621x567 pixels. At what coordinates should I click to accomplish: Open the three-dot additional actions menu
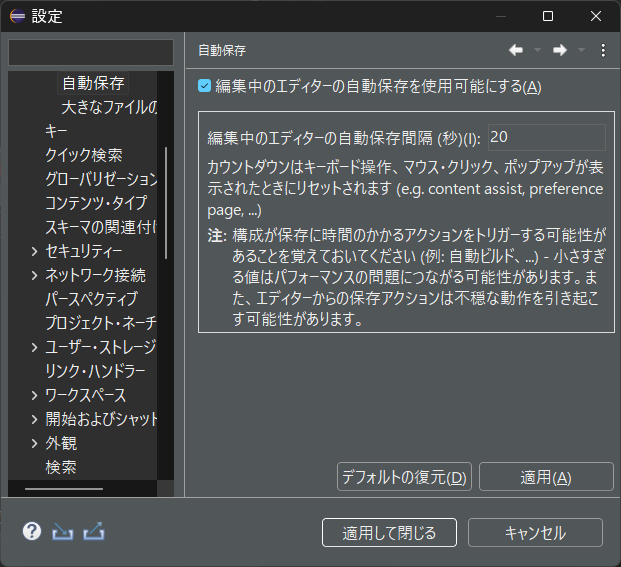[603, 50]
